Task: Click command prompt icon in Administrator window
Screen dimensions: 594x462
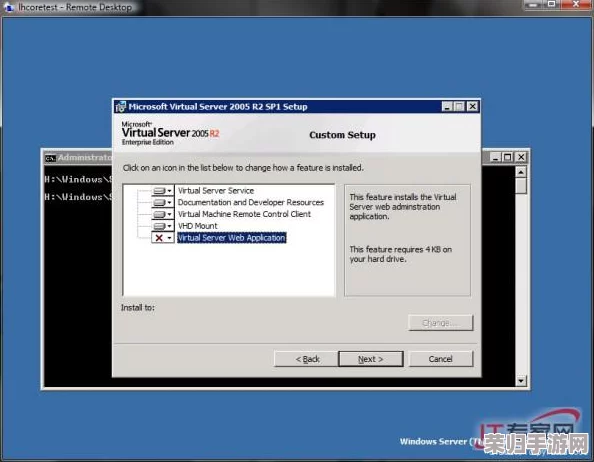Action: tap(50, 158)
